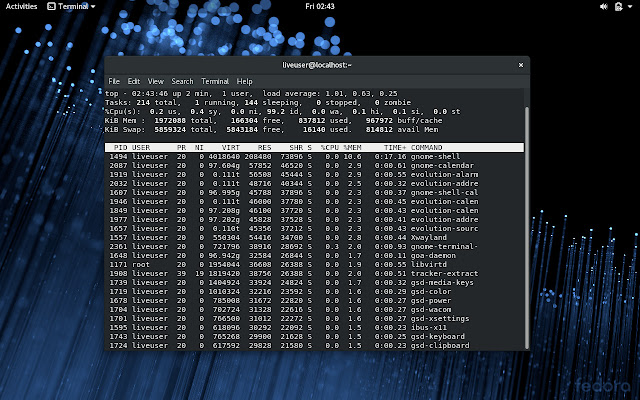
Task: Click the gnome-shell process row
Action: click(314, 156)
